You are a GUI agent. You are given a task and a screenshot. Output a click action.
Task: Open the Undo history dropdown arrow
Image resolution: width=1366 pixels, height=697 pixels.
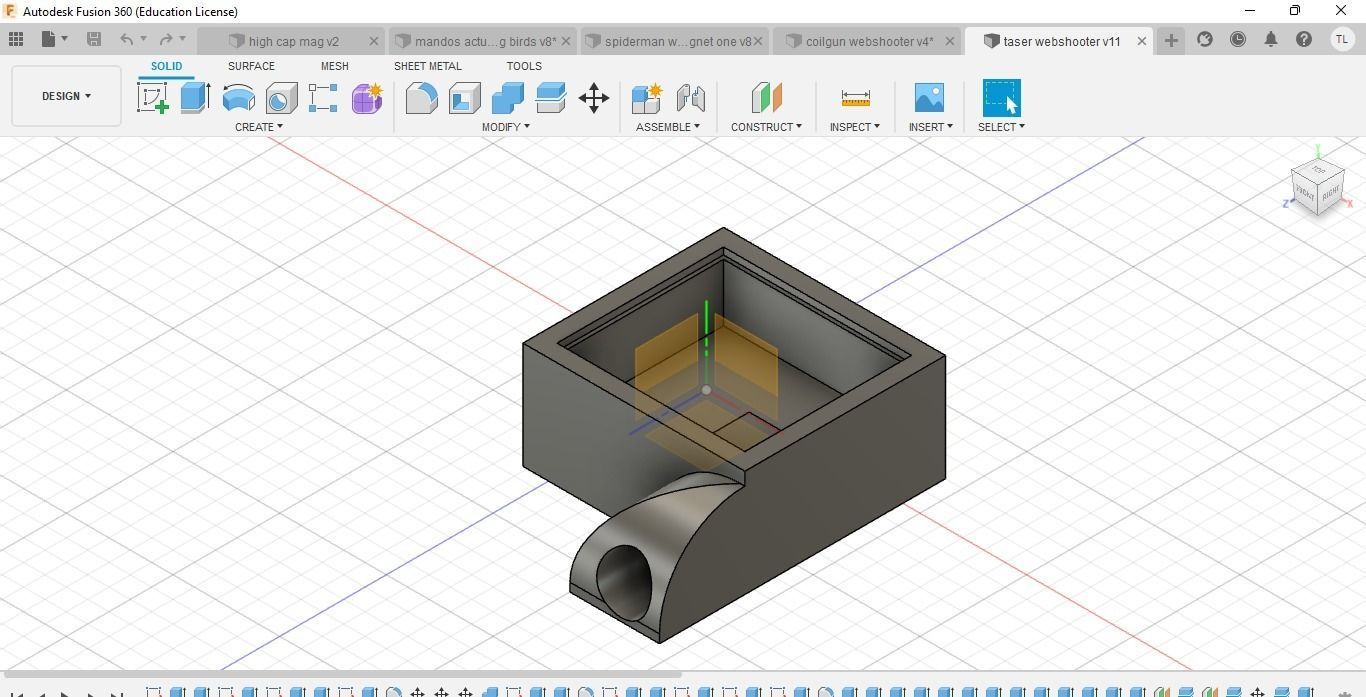(143, 39)
